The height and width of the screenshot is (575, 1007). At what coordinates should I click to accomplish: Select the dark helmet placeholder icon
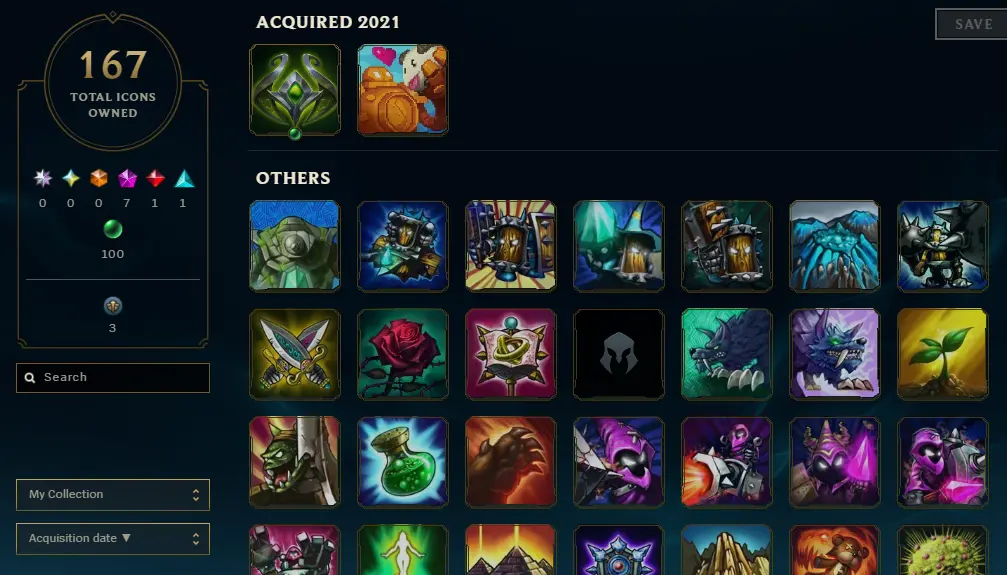[618, 354]
